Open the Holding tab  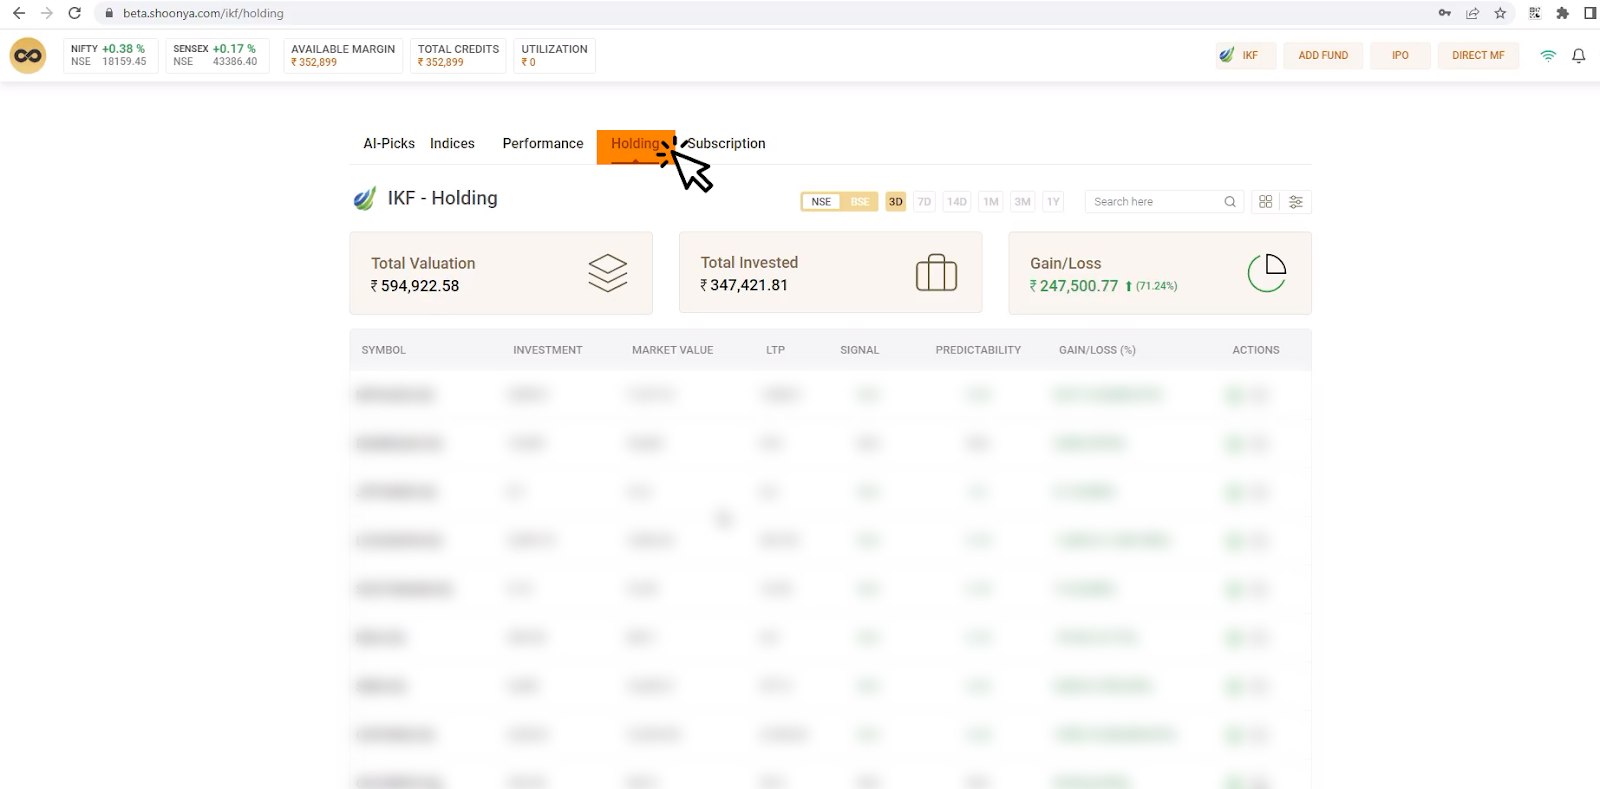(x=635, y=146)
